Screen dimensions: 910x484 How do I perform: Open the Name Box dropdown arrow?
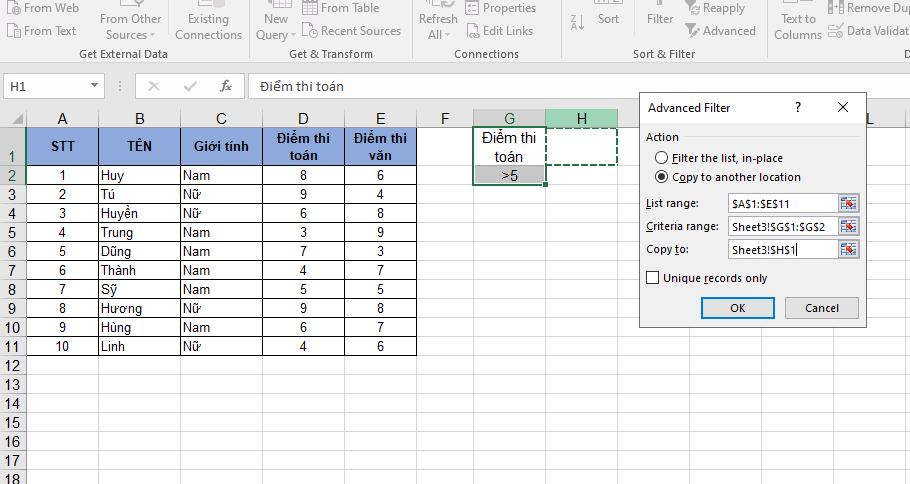coord(94,86)
